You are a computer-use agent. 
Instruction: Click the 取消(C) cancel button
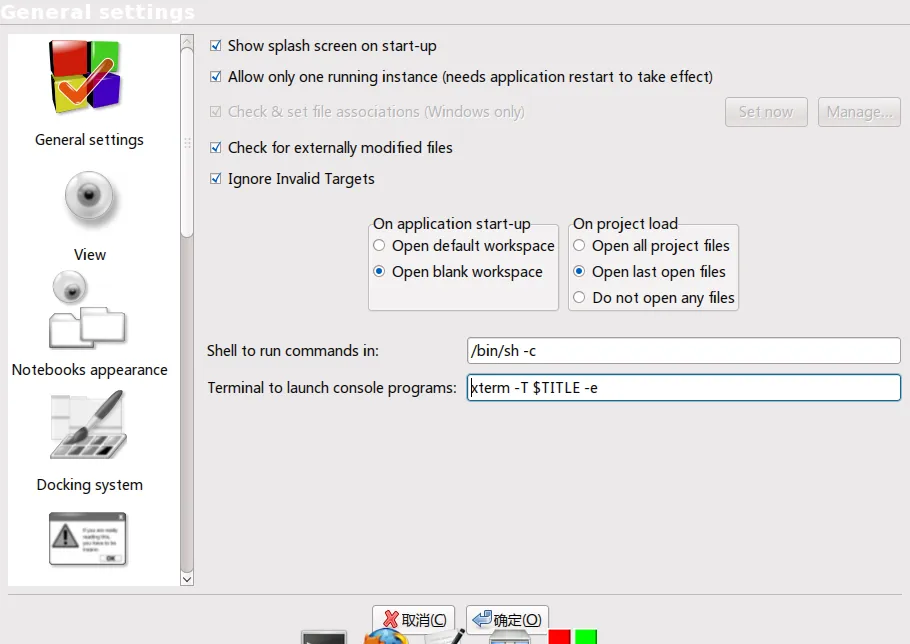414,620
